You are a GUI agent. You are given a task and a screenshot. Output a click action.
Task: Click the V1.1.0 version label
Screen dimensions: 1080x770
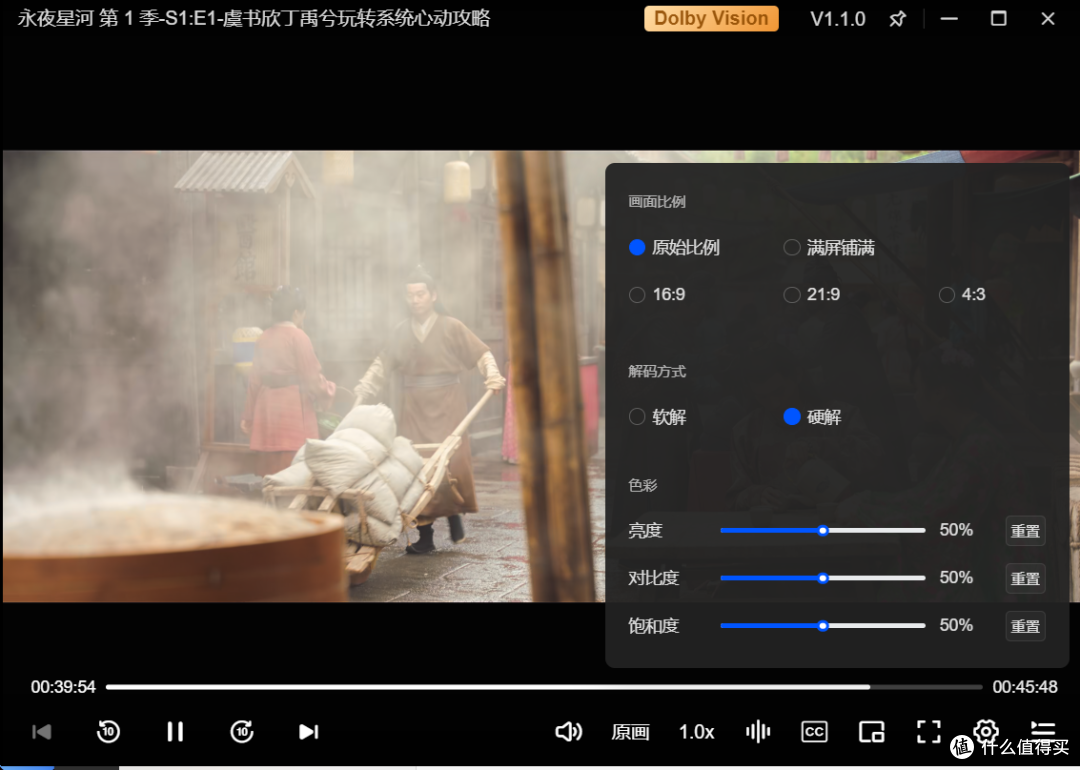tap(838, 19)
